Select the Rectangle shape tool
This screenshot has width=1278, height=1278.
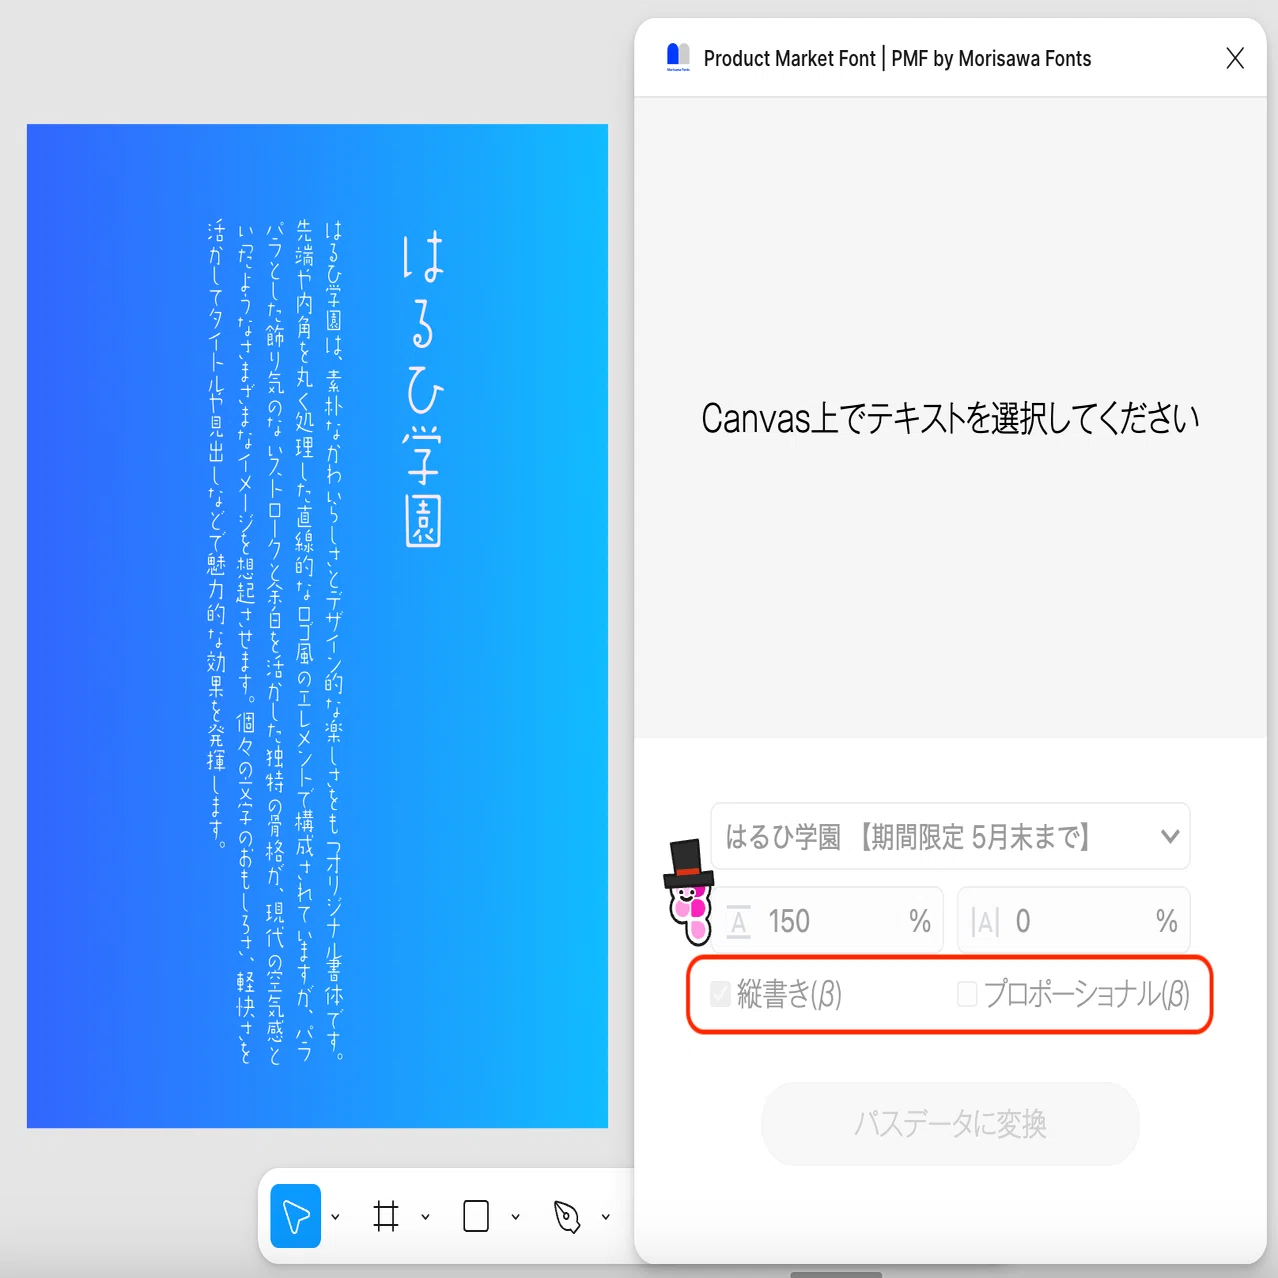[x=476, y=1216]
